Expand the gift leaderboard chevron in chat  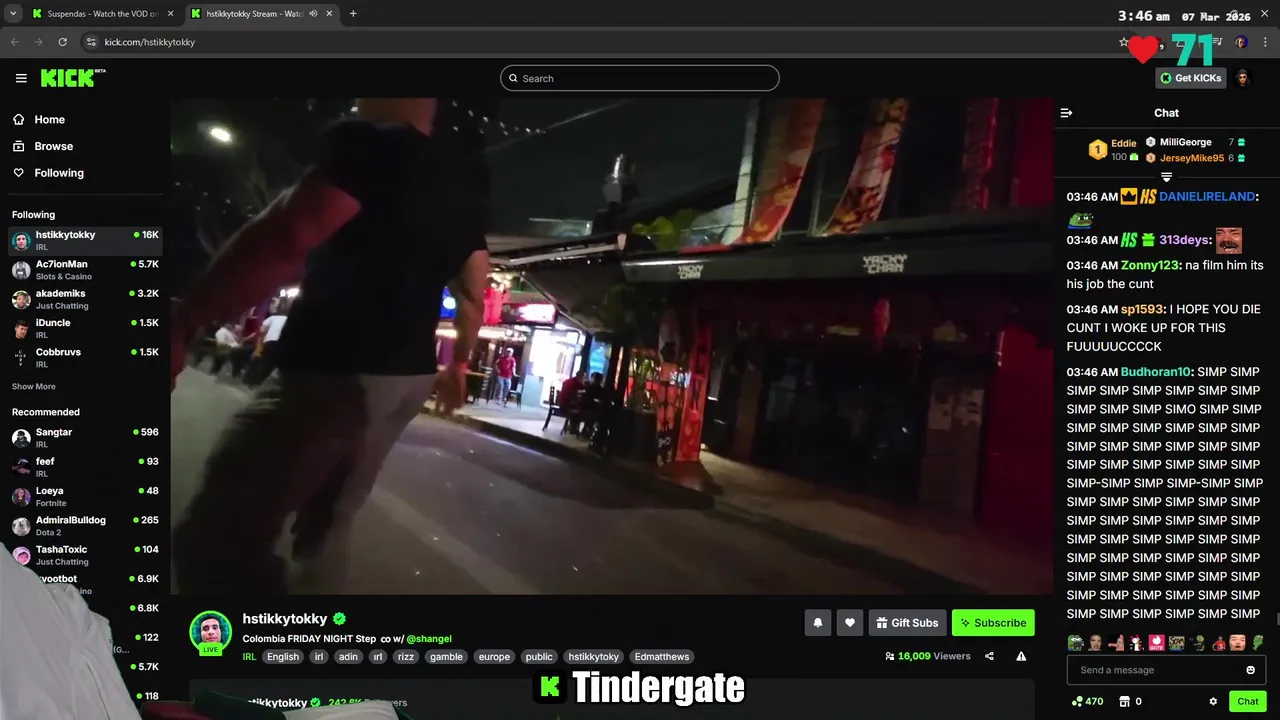click(x=1166, y=177)
